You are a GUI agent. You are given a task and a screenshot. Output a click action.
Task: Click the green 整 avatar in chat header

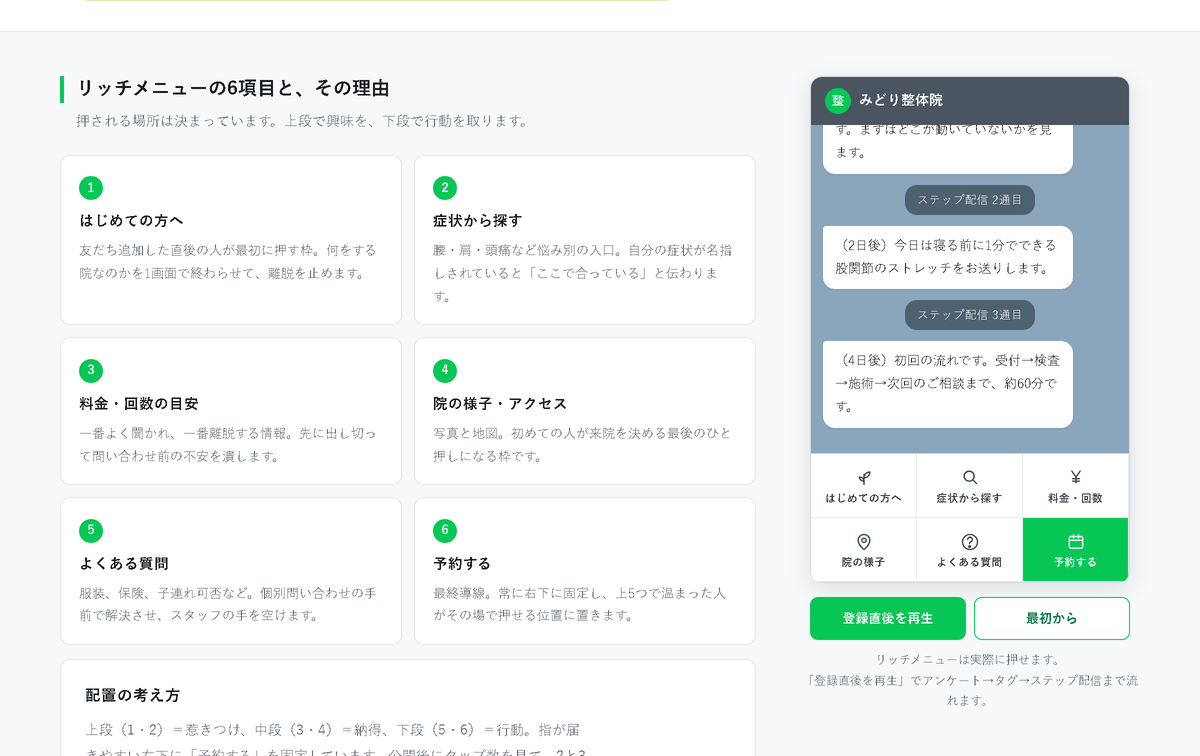click(x=837, y=101)
